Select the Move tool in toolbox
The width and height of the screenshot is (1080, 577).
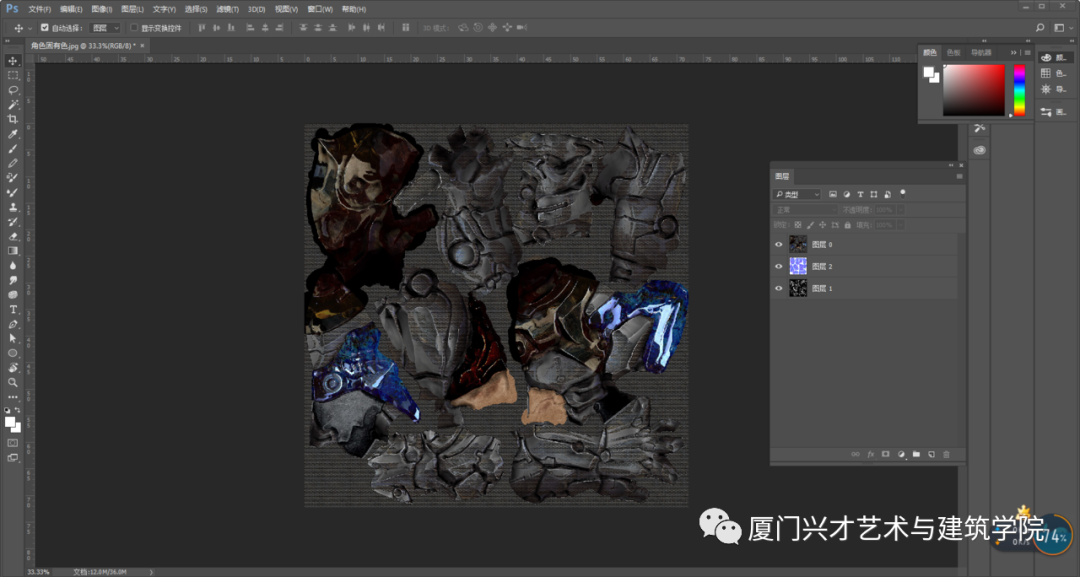(x=12, y=61)
